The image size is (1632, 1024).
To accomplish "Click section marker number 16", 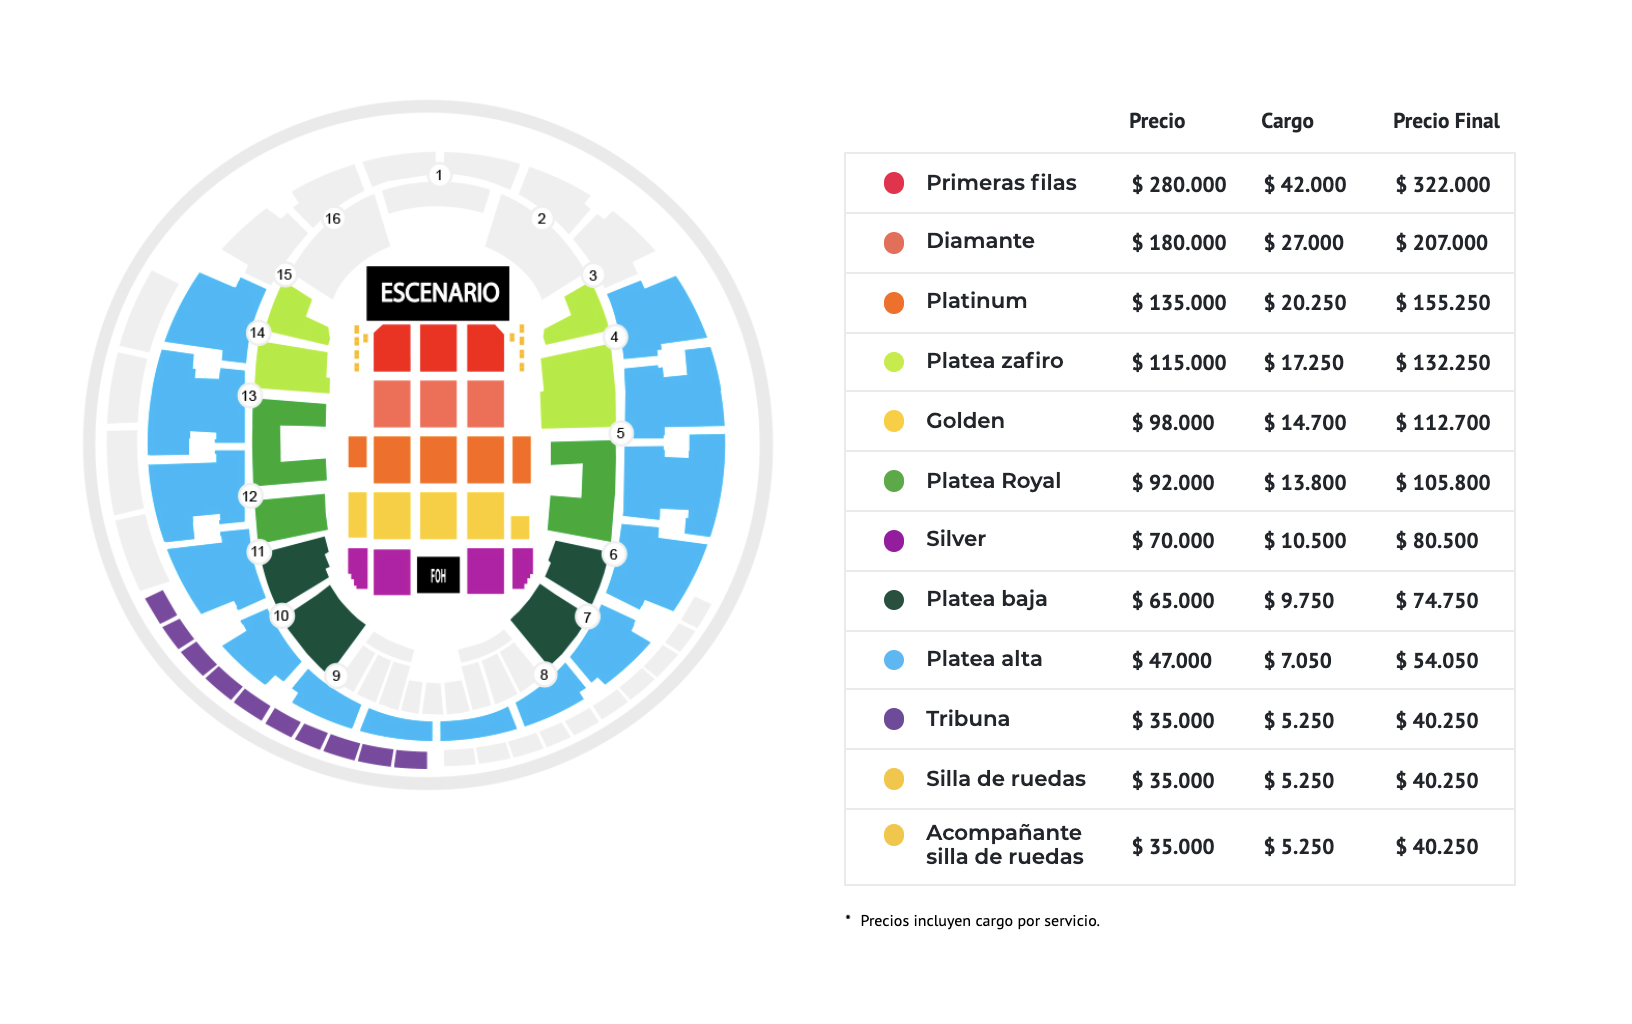I will point(333,218).
